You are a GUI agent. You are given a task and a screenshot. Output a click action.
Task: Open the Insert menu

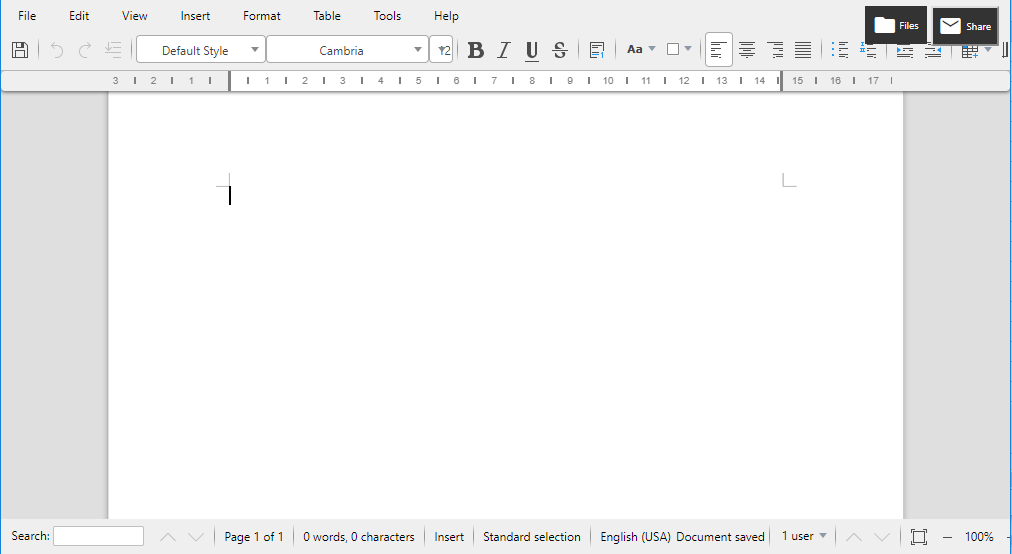pyautogui.click(x=195, y=16)
